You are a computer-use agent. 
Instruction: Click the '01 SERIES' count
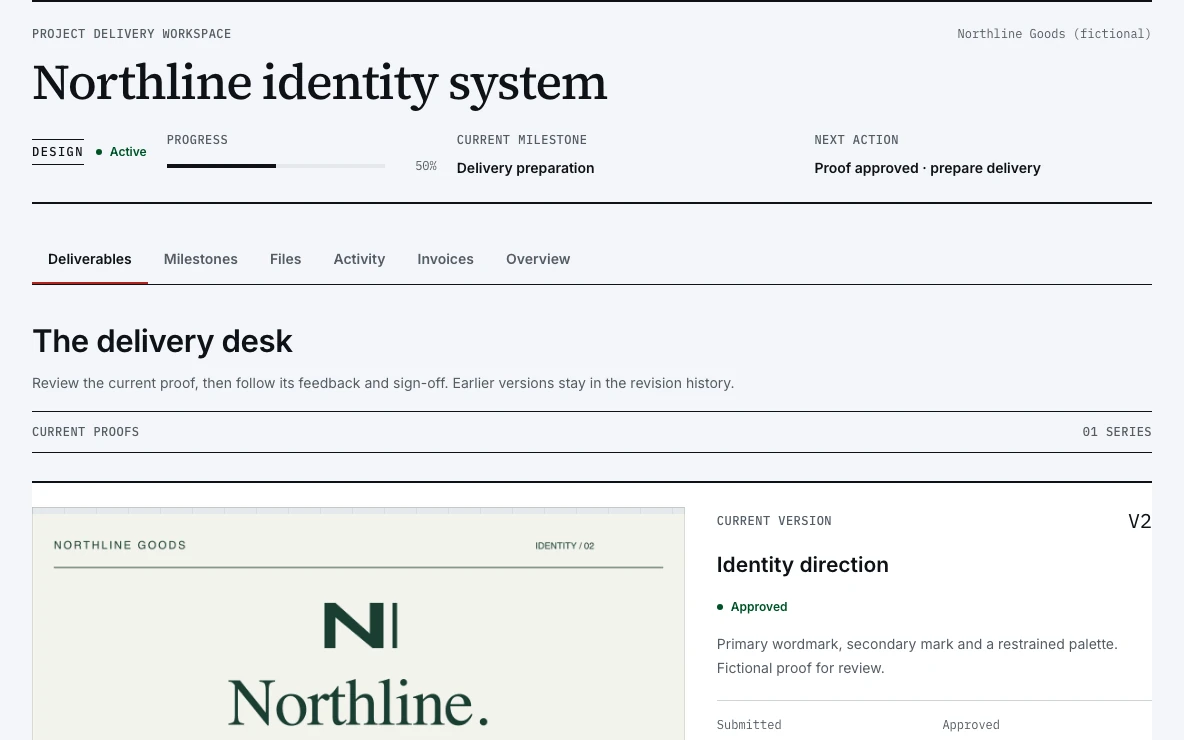click(1117, 432)
